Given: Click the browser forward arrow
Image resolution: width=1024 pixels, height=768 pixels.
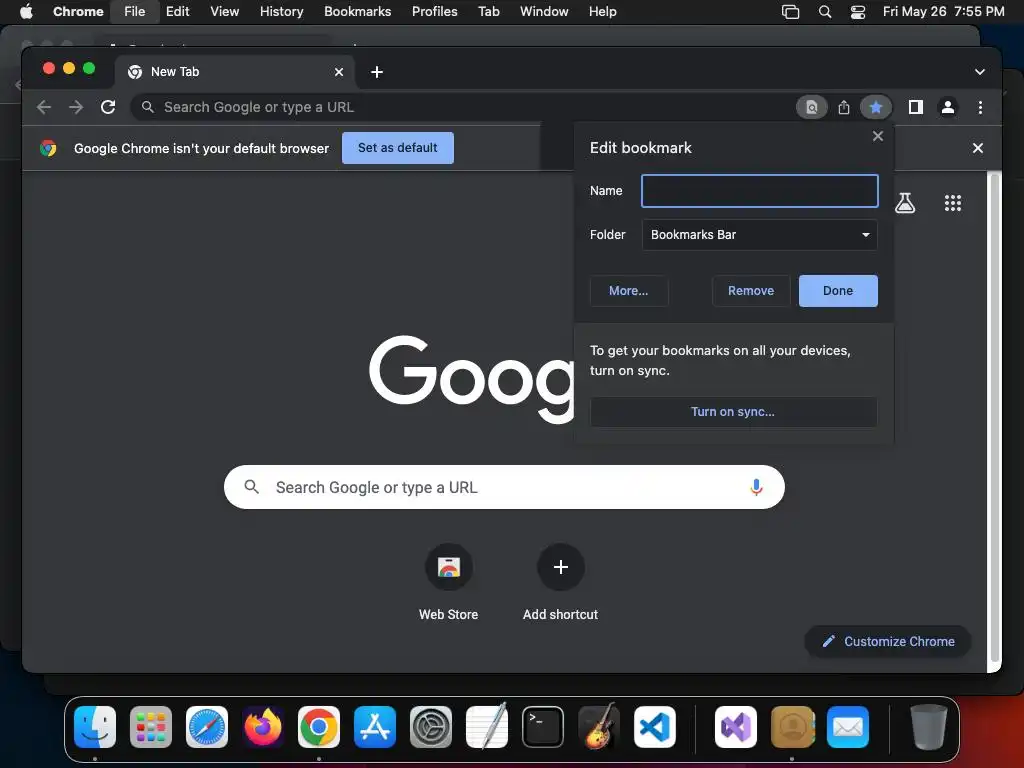Looking at the screenshot, I should (76, 107).
